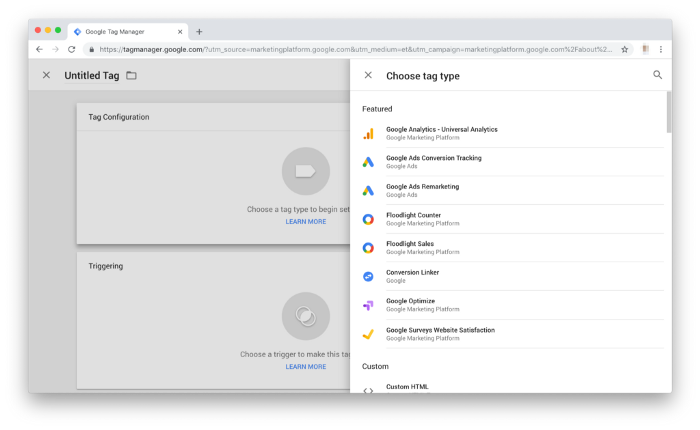Viewport: 700px width, 430px height.
Task: Click the tag placeholder icon in Tag Configuration
Action: pos(306,171)
